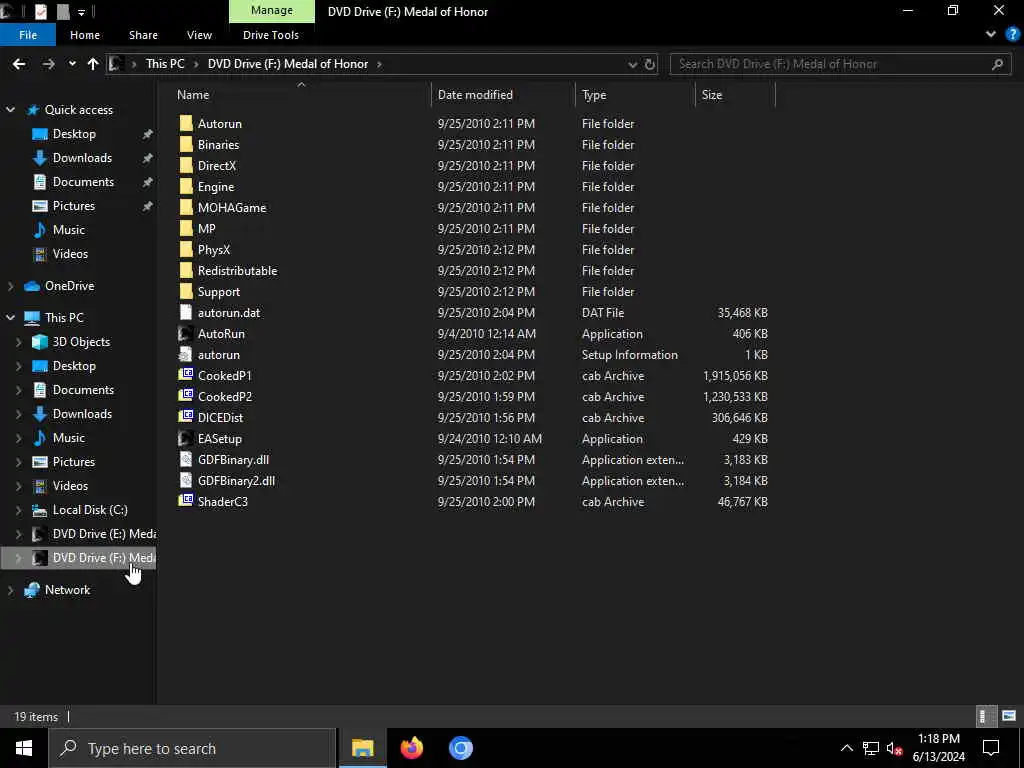Select Music under This PC

coord(69,438)
